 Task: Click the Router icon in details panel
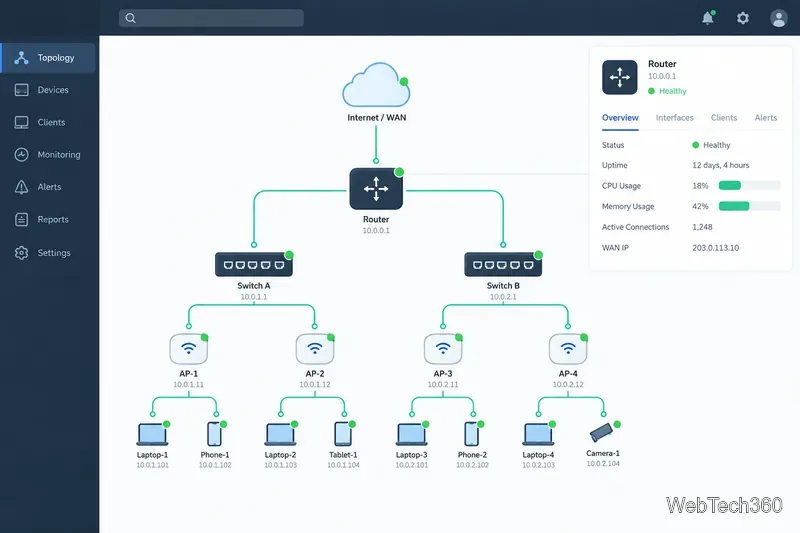pos(620,78)
